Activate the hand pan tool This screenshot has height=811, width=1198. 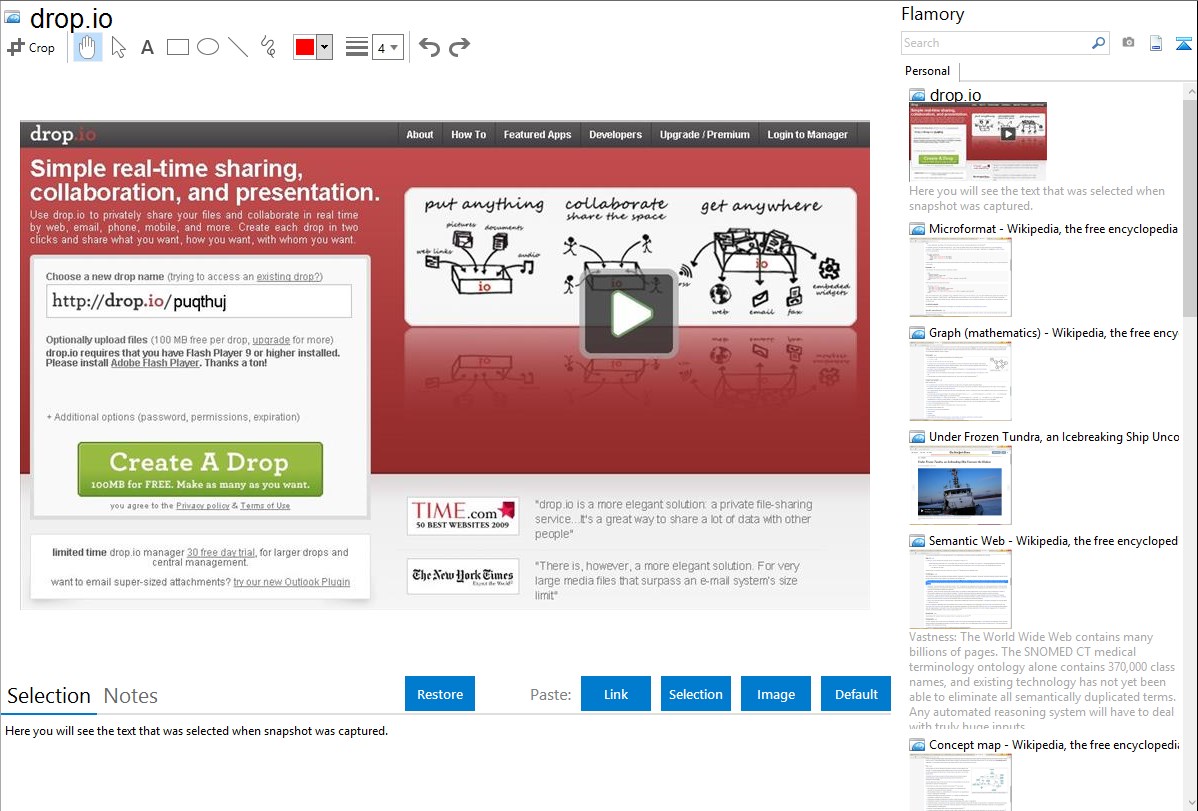[87, 47]
